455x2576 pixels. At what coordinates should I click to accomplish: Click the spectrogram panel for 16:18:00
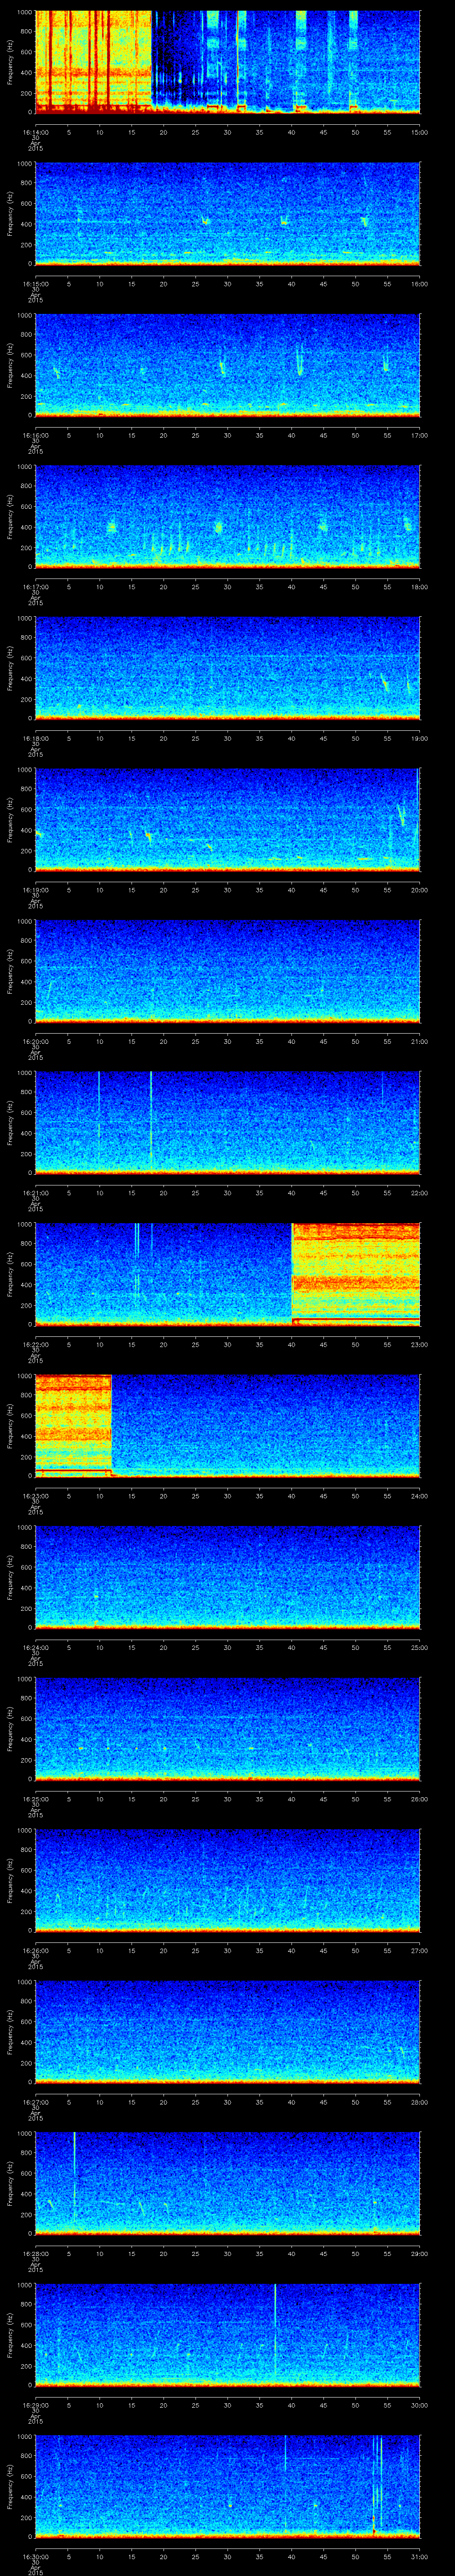click(x=227, y=668)
